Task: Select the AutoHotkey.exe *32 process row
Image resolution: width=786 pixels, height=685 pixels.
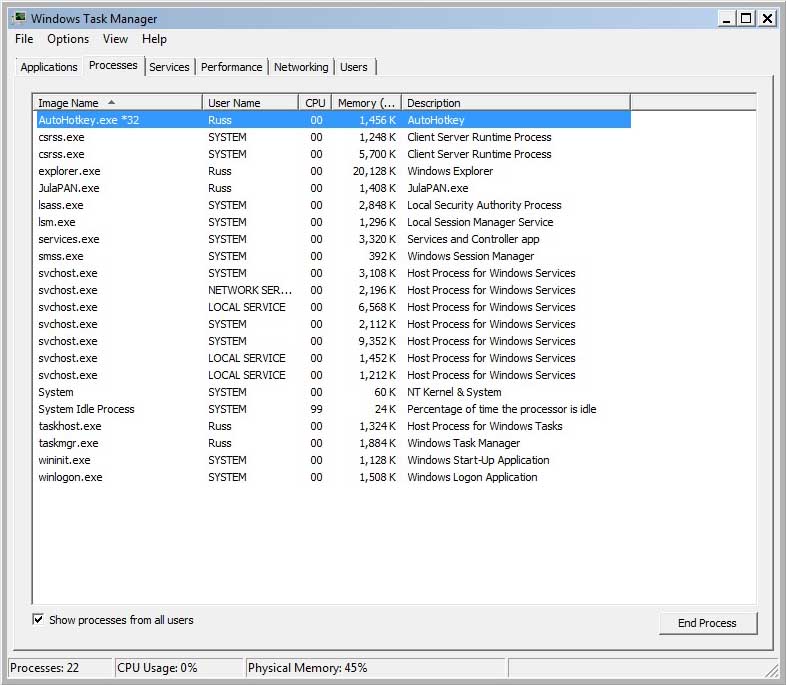Action: [333, 120]
